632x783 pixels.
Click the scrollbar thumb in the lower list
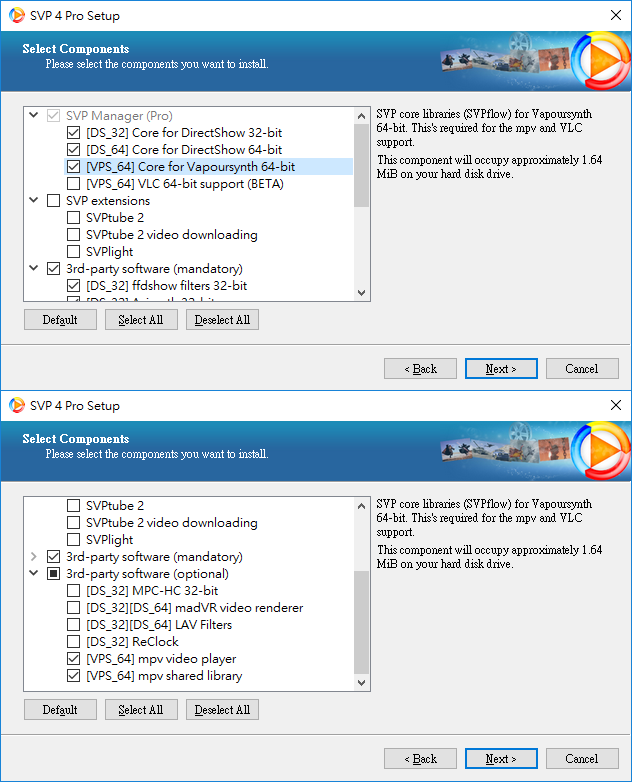(361, 623)
